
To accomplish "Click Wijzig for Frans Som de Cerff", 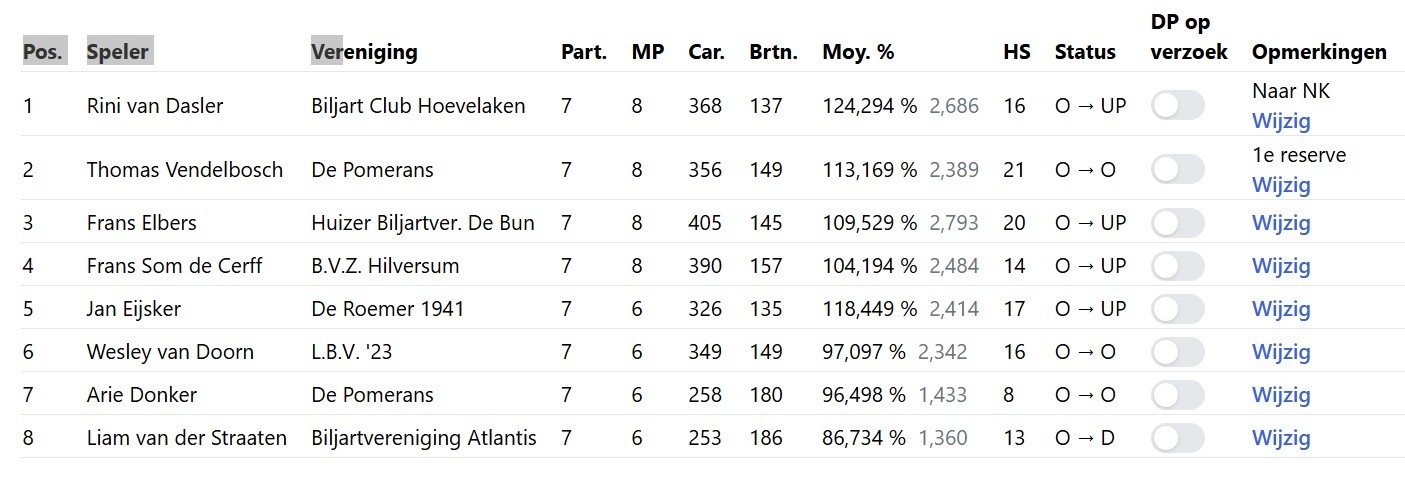I will pos(1281,265).
